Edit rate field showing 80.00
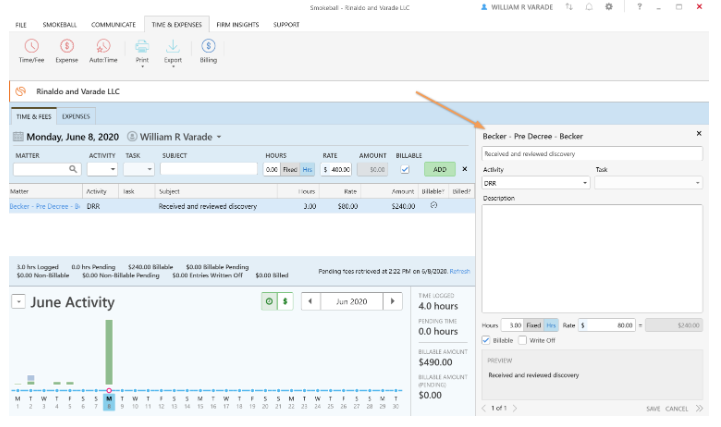 click(x=607, y=325)
